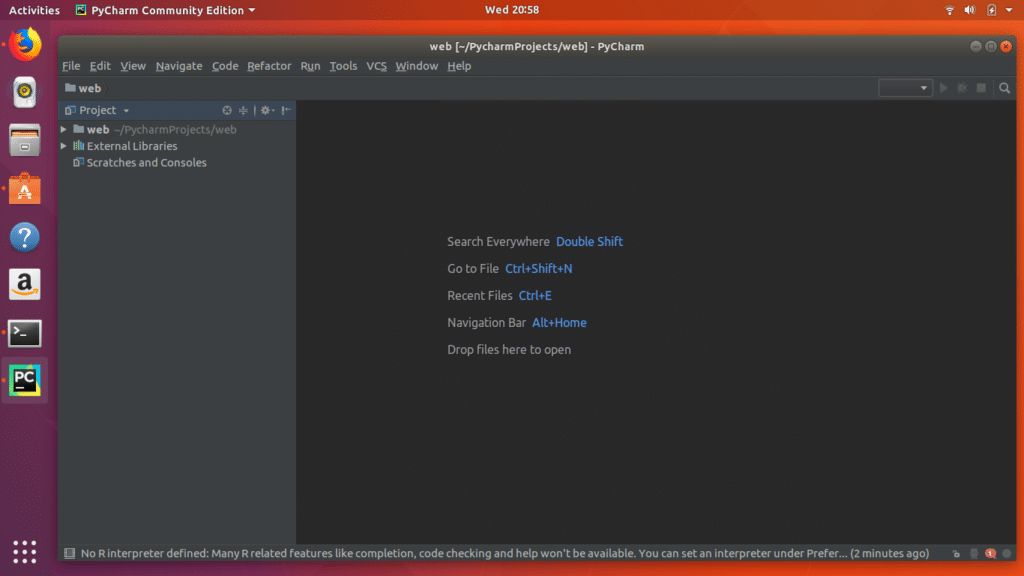The height and width of the screenshot is (576, 1024).
Task: Click the notification badge in the status bar
Action: [x=990, y=553]
